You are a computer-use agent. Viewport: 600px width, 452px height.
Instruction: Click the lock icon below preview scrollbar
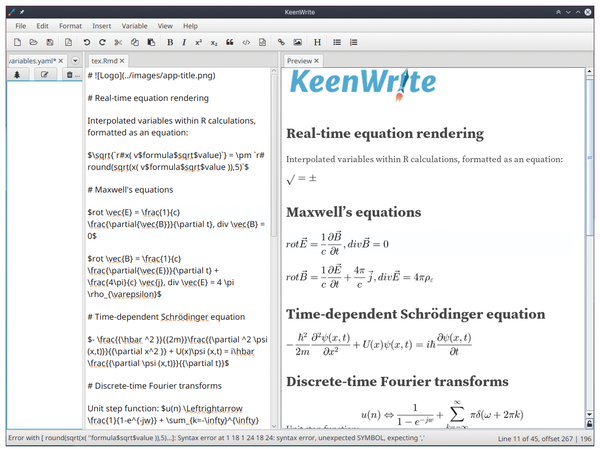tap(589, 423)
